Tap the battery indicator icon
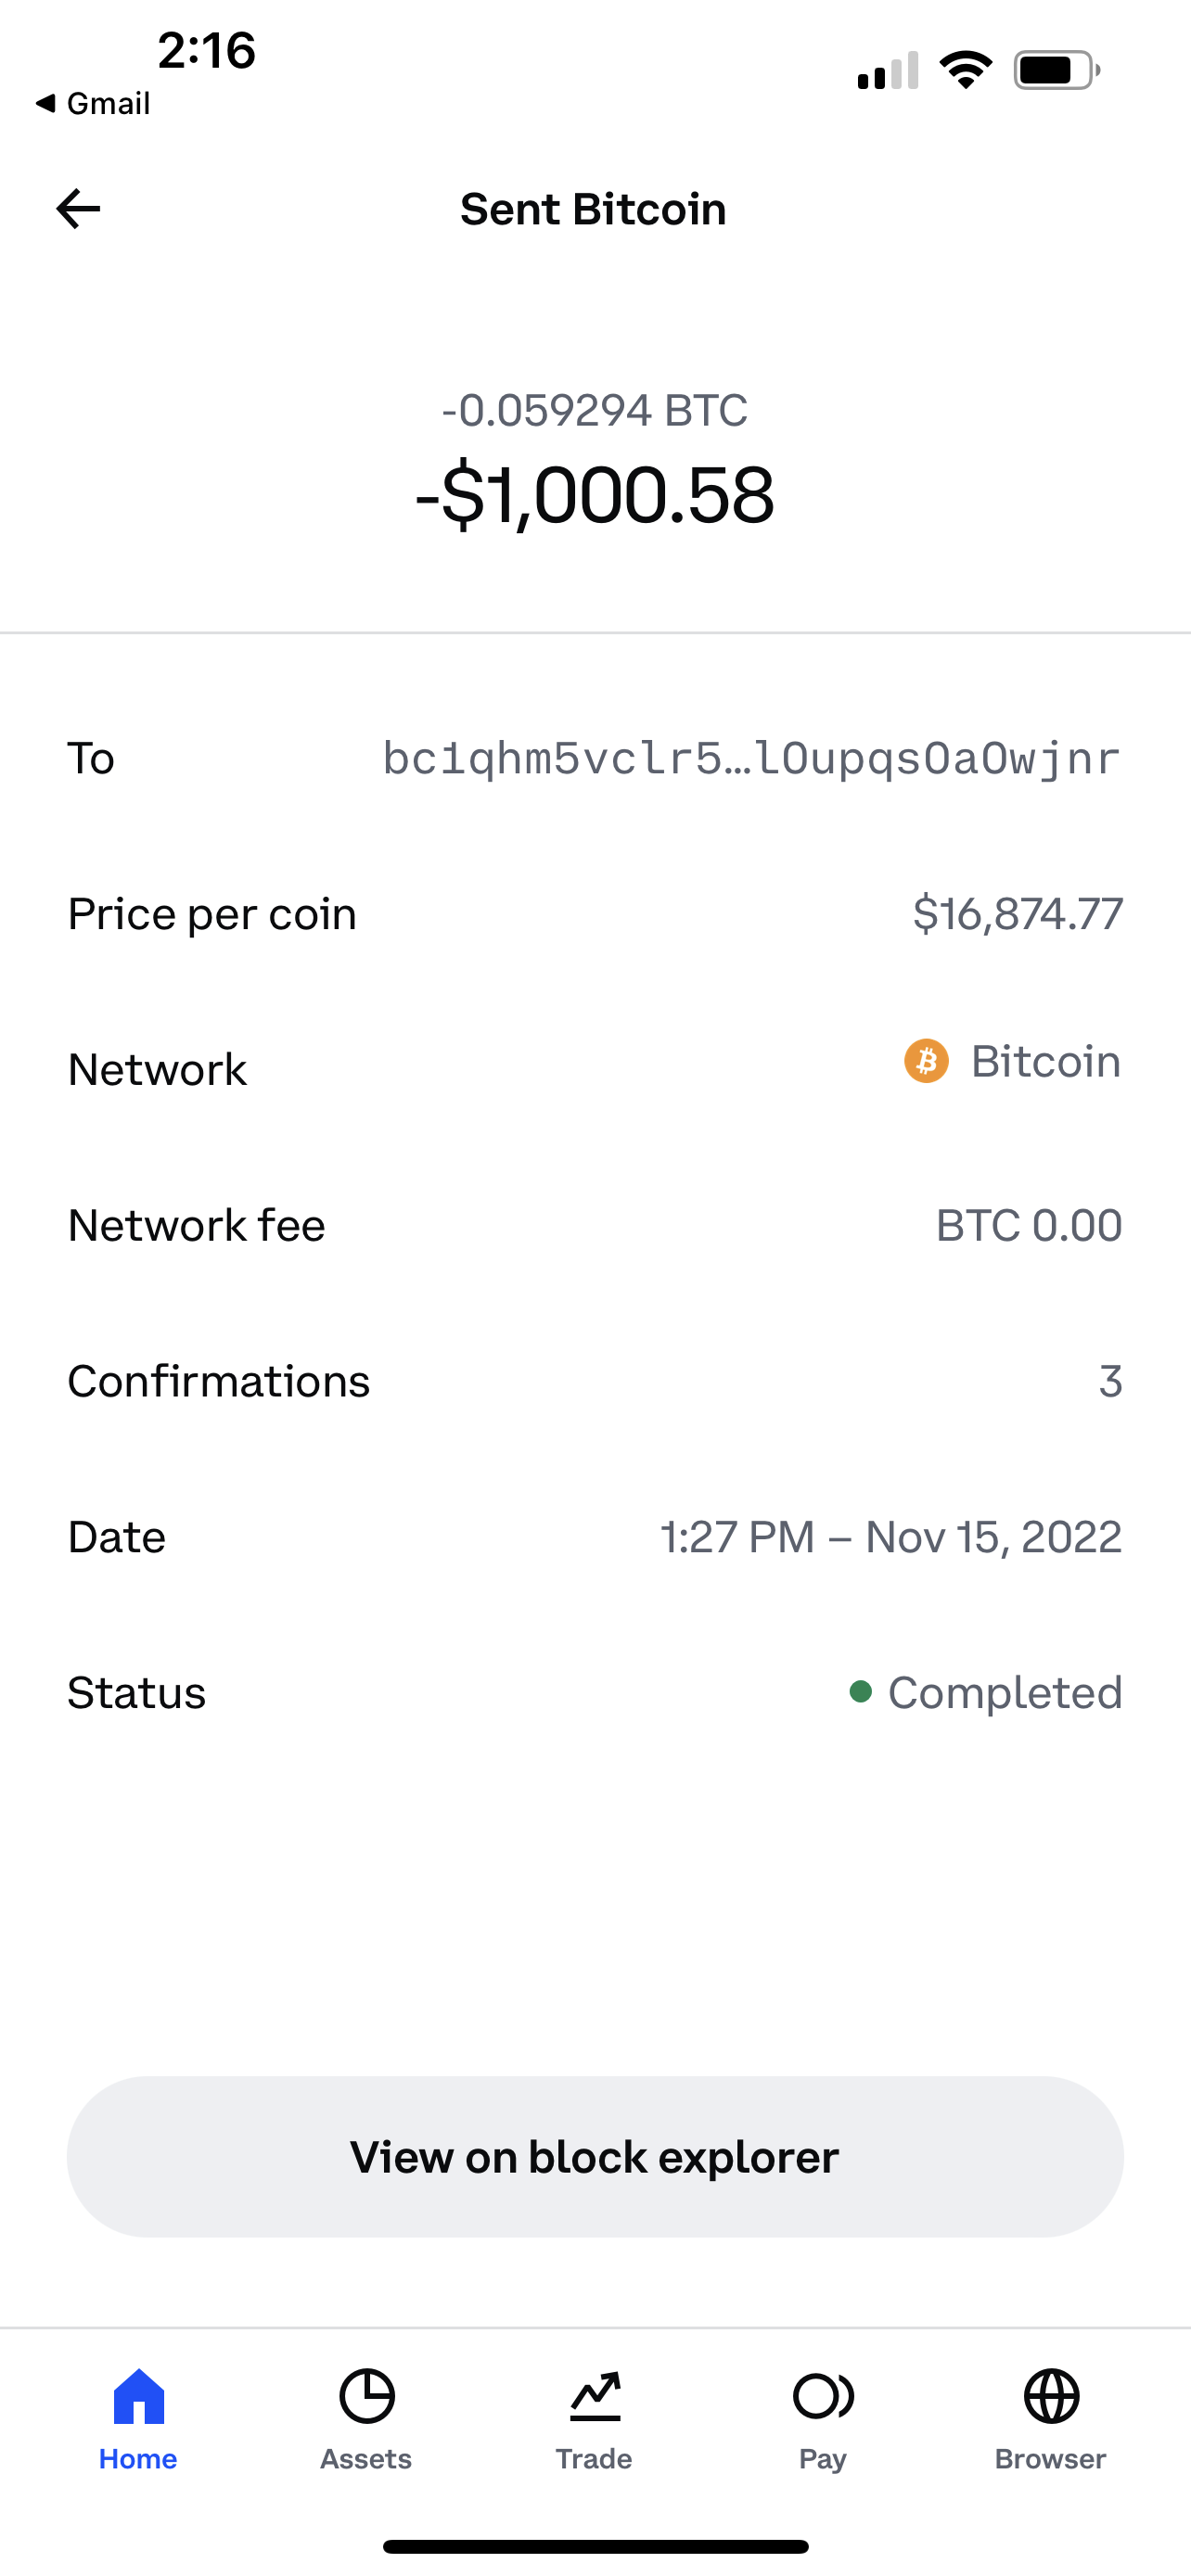 click(x=1056, y=70)
